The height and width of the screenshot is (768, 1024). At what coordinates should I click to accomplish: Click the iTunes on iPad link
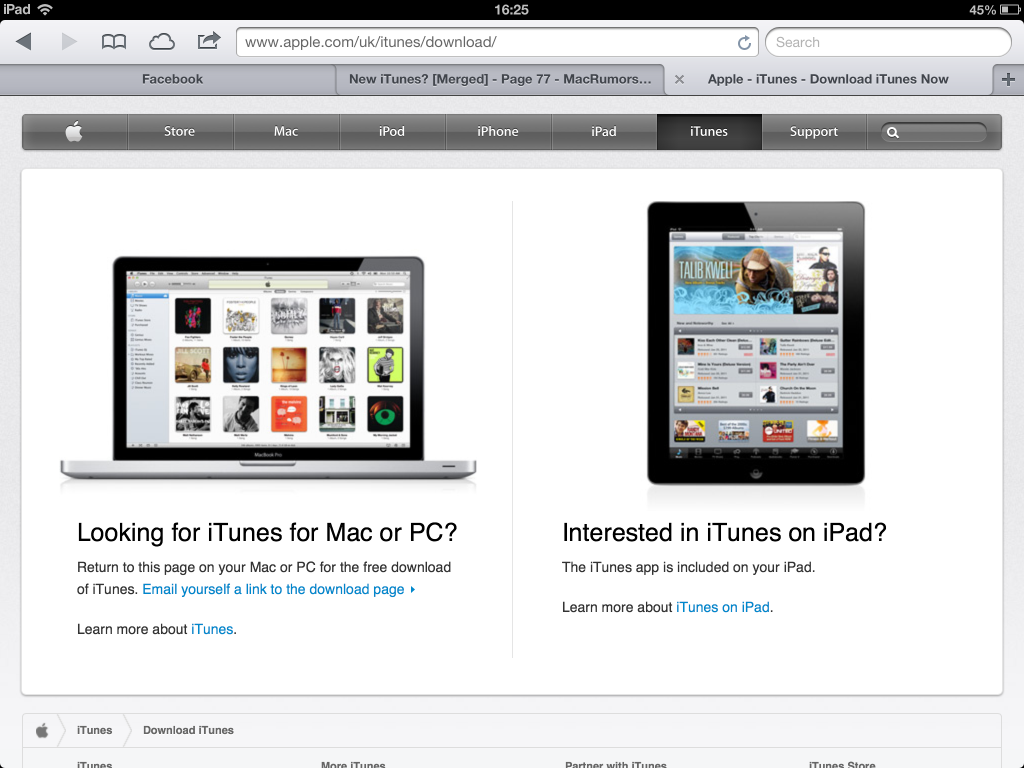[x=722, y=607]
